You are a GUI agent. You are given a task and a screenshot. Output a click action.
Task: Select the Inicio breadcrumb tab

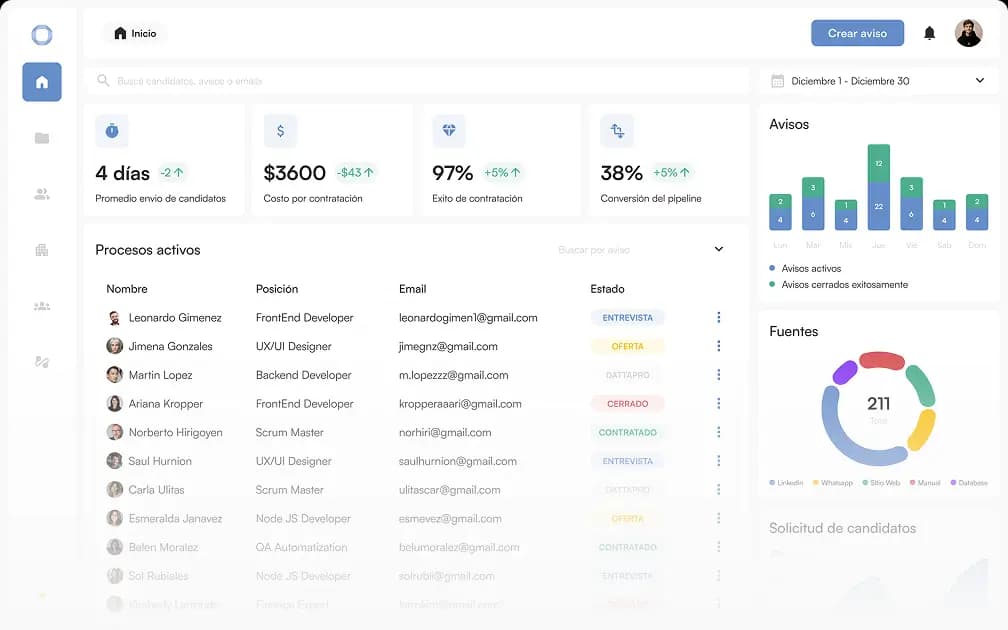click(x=133, y=32)
